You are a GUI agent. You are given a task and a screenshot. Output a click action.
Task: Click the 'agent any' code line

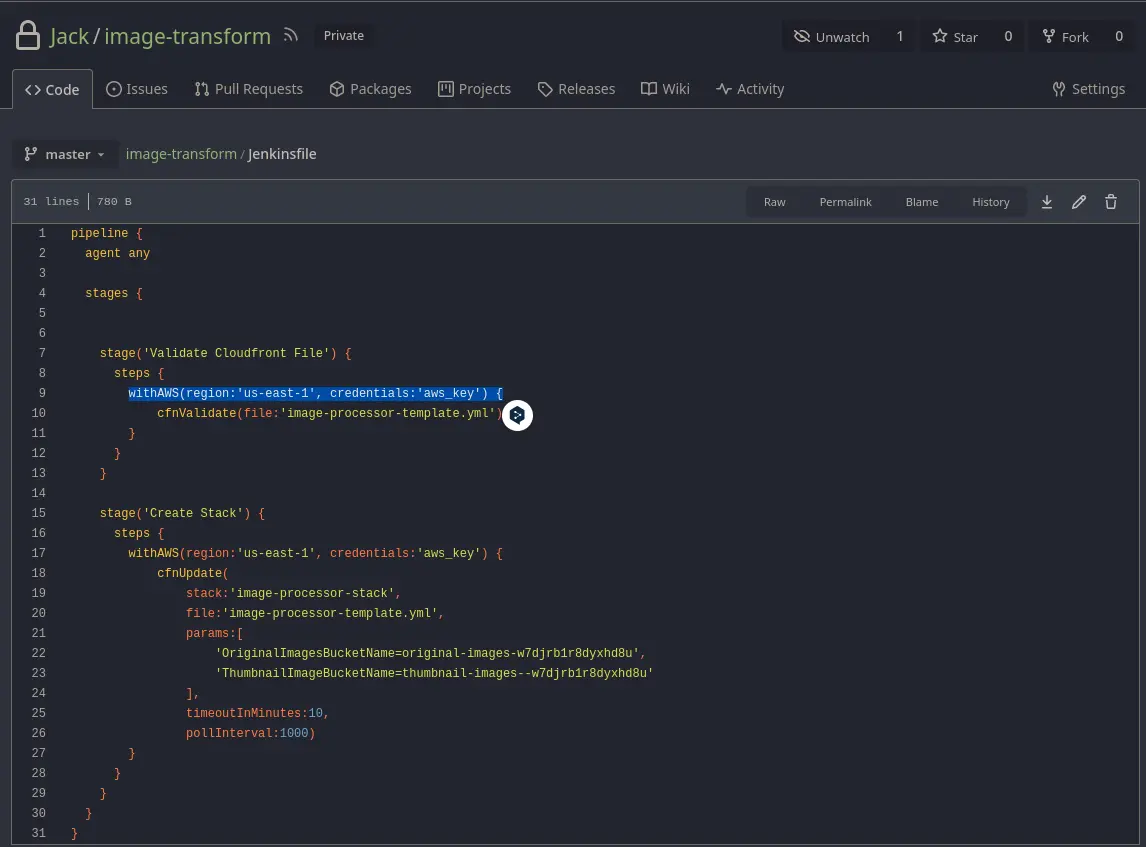tap(117, 253)
